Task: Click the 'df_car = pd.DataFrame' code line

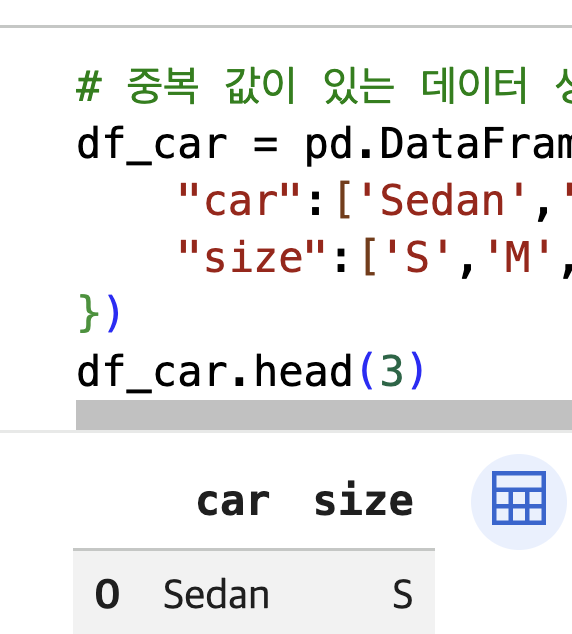Action: click(324, 144)
